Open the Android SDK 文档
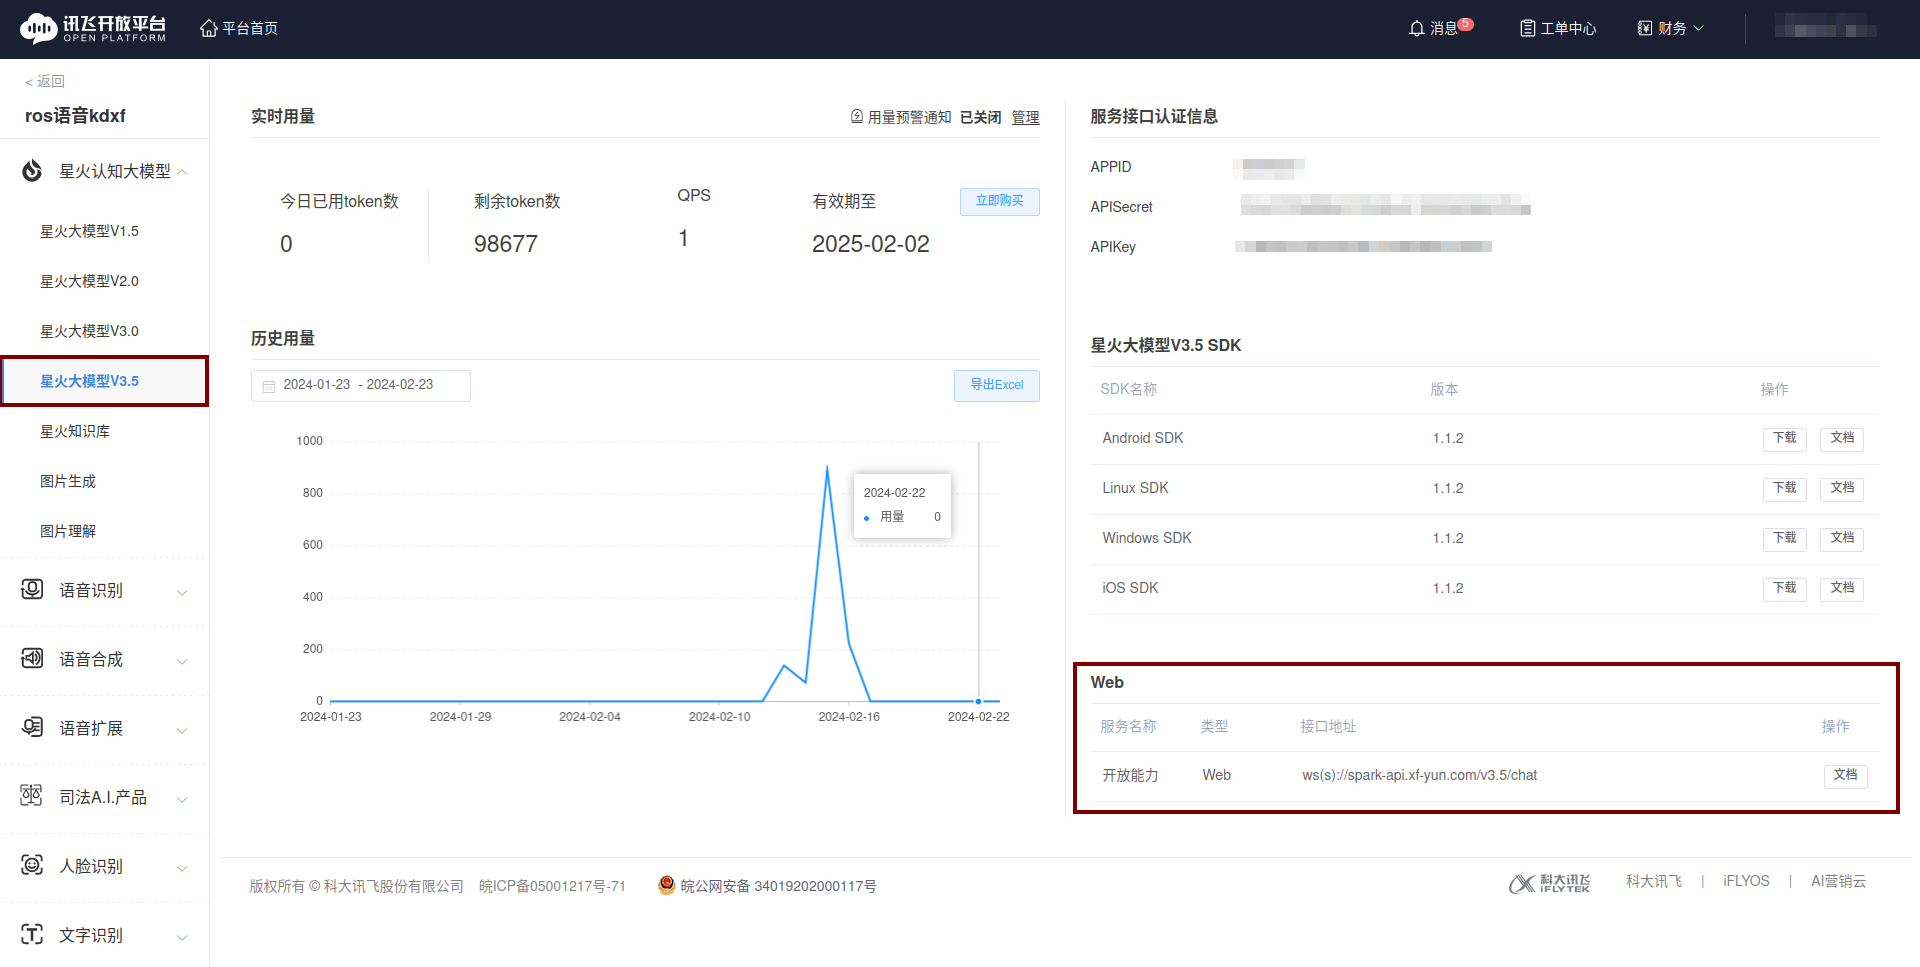The image size is (1920, 967). tap(1841, 438)
